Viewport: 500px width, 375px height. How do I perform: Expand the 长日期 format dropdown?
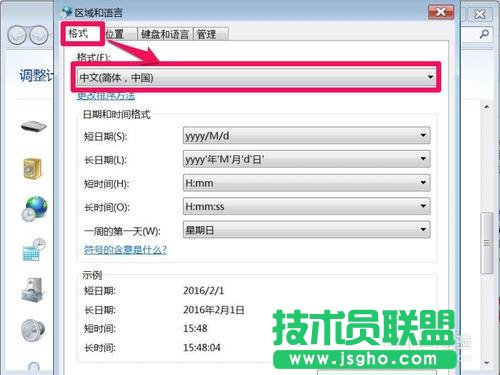click(x=306, y=159)
